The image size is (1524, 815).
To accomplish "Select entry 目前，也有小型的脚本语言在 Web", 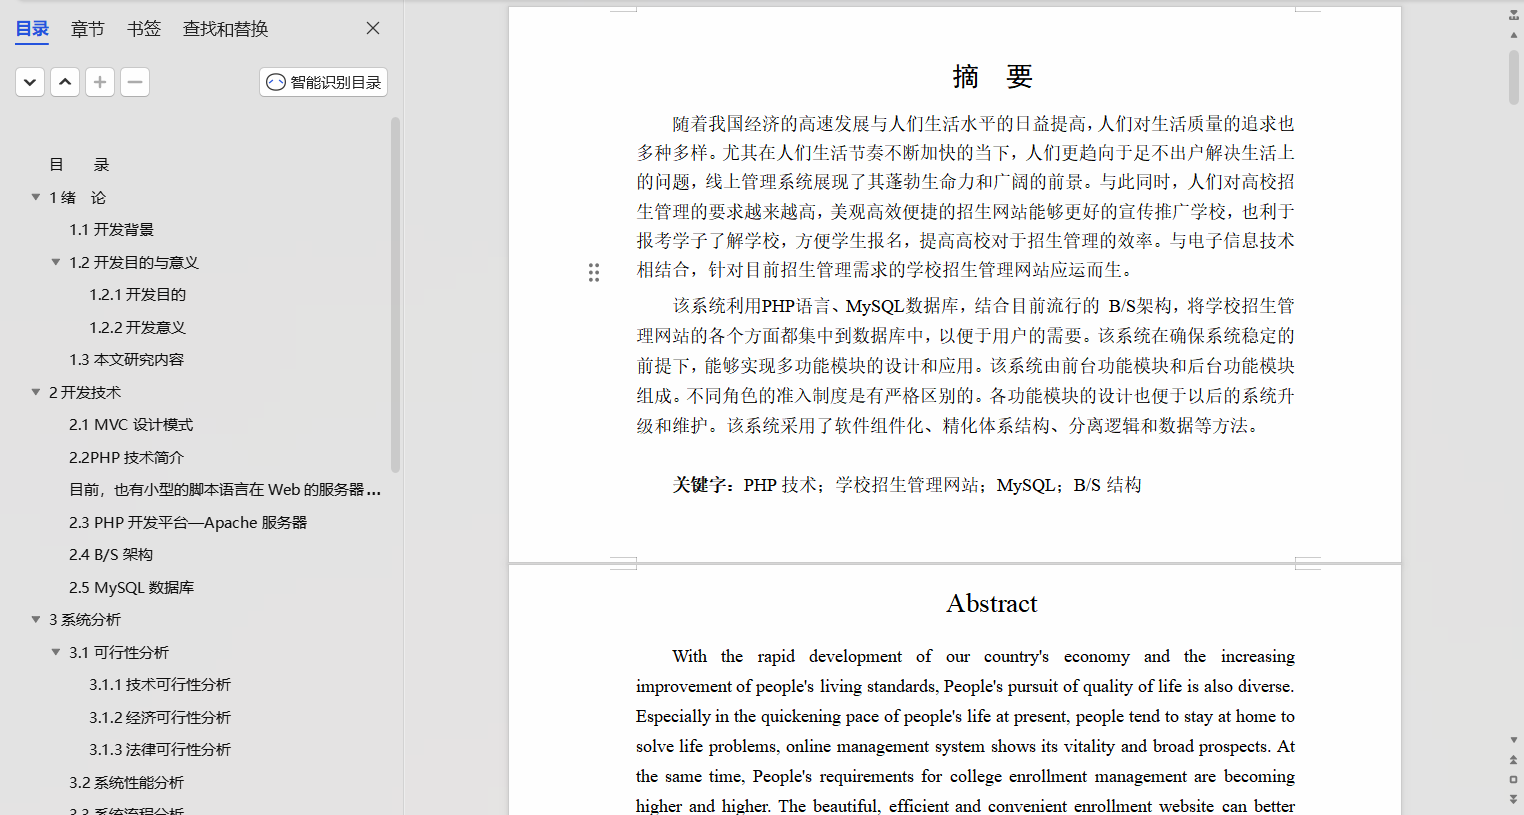I will 225,490.
